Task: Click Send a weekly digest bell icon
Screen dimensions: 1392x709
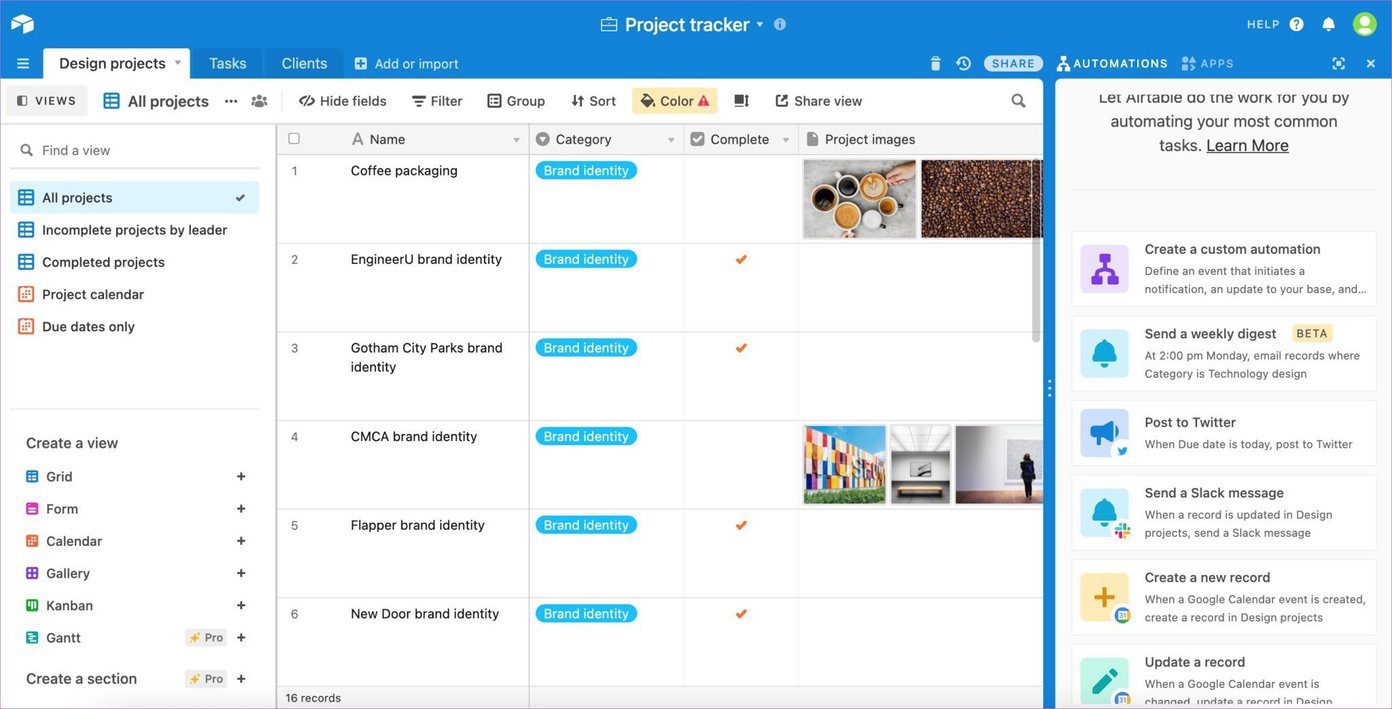Action: tap(1105, 353)
